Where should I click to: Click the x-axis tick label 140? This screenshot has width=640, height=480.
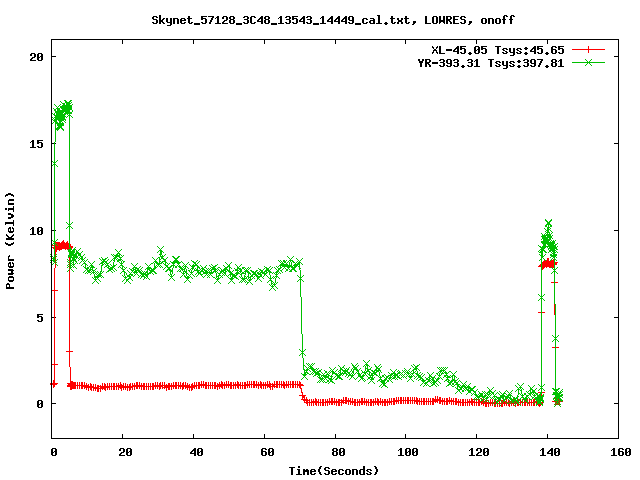pos(550,452)
